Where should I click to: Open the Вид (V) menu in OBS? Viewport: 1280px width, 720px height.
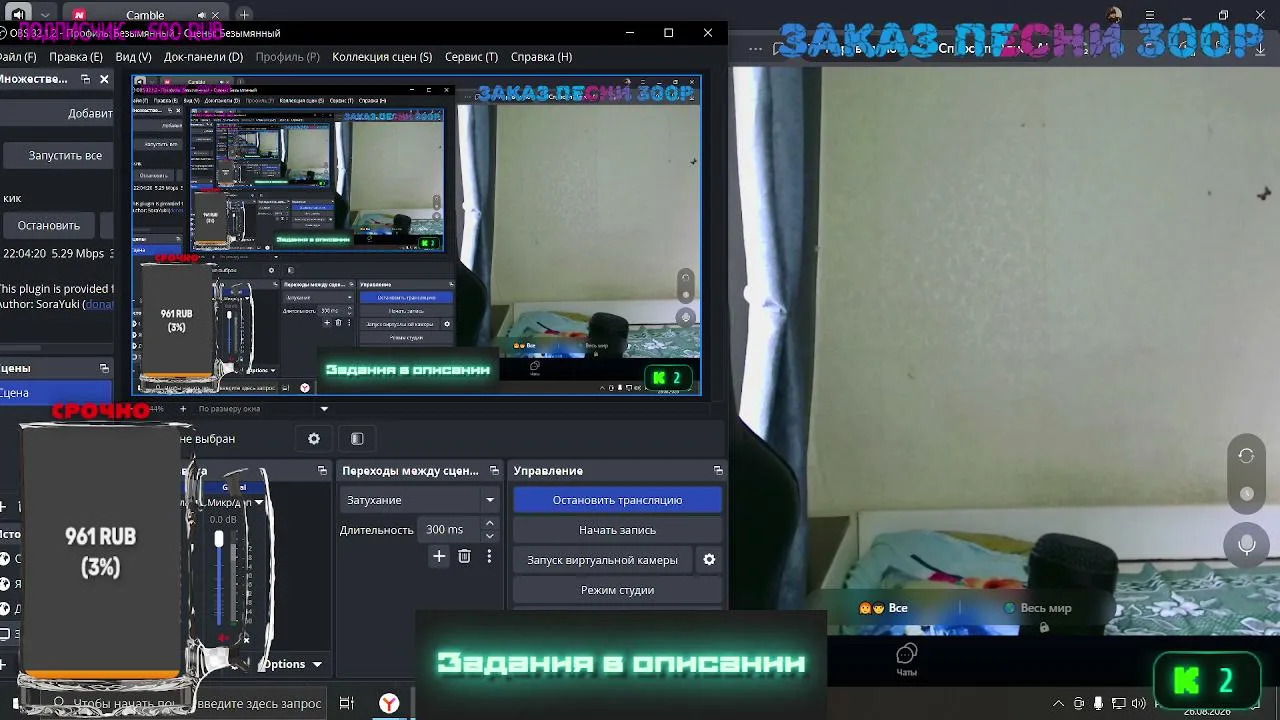pyautogui.click(x=133, y=57)
